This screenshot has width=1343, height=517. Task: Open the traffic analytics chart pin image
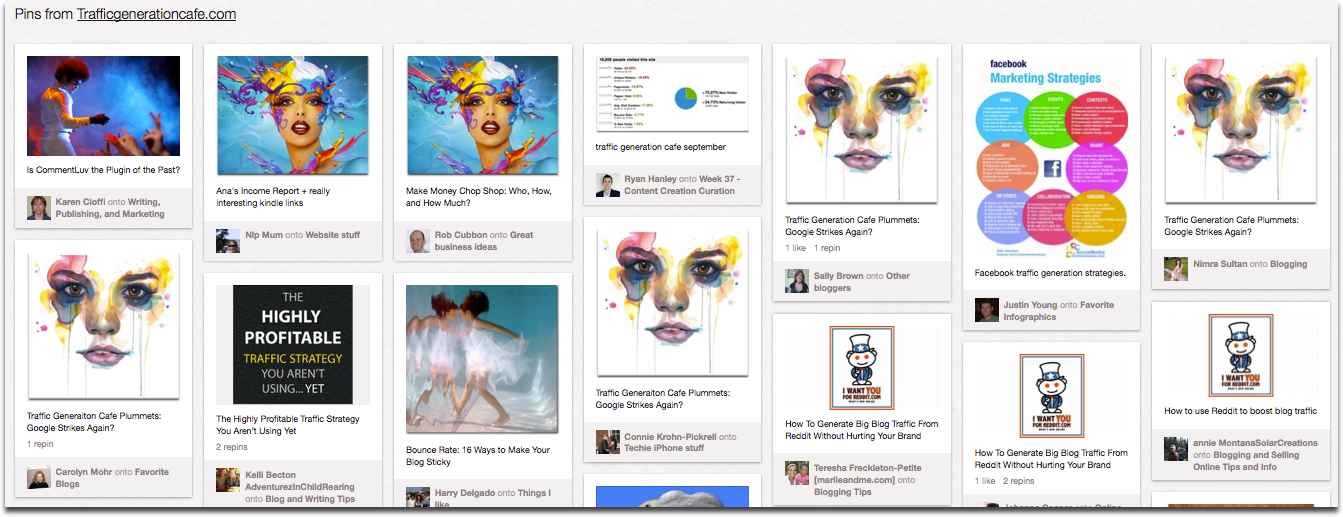coord(672,94)
